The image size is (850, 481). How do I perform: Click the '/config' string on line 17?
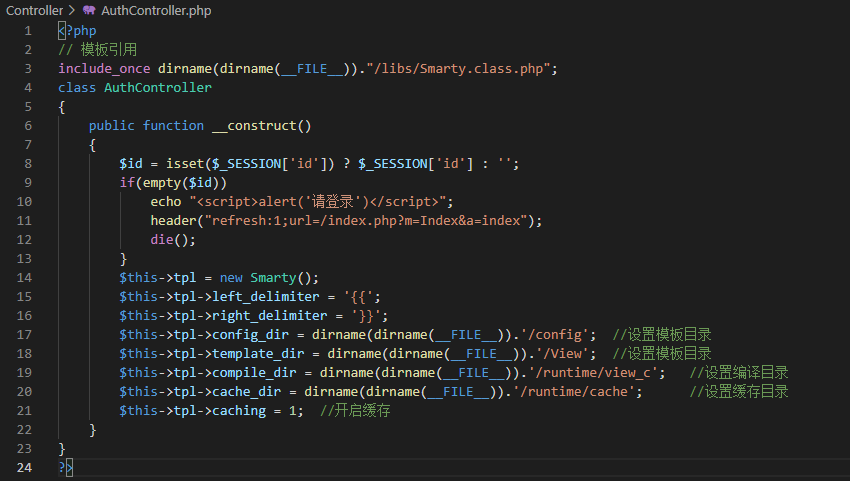555,335
